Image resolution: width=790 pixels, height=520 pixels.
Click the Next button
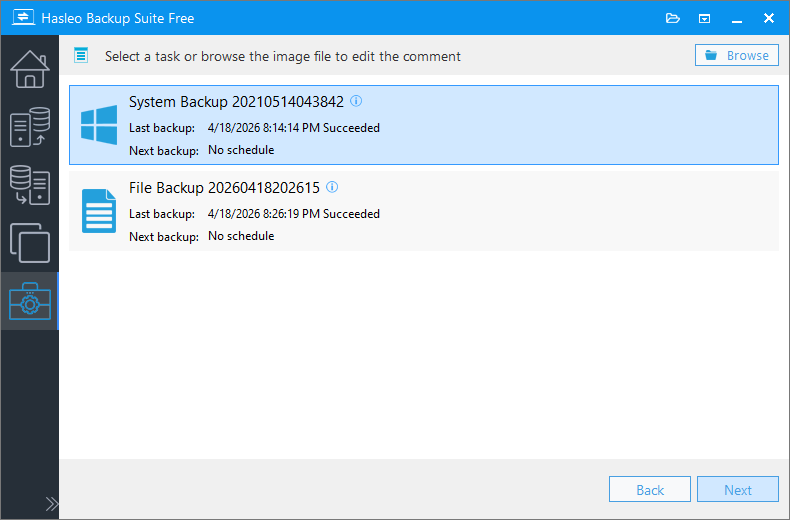coord(738,489)
